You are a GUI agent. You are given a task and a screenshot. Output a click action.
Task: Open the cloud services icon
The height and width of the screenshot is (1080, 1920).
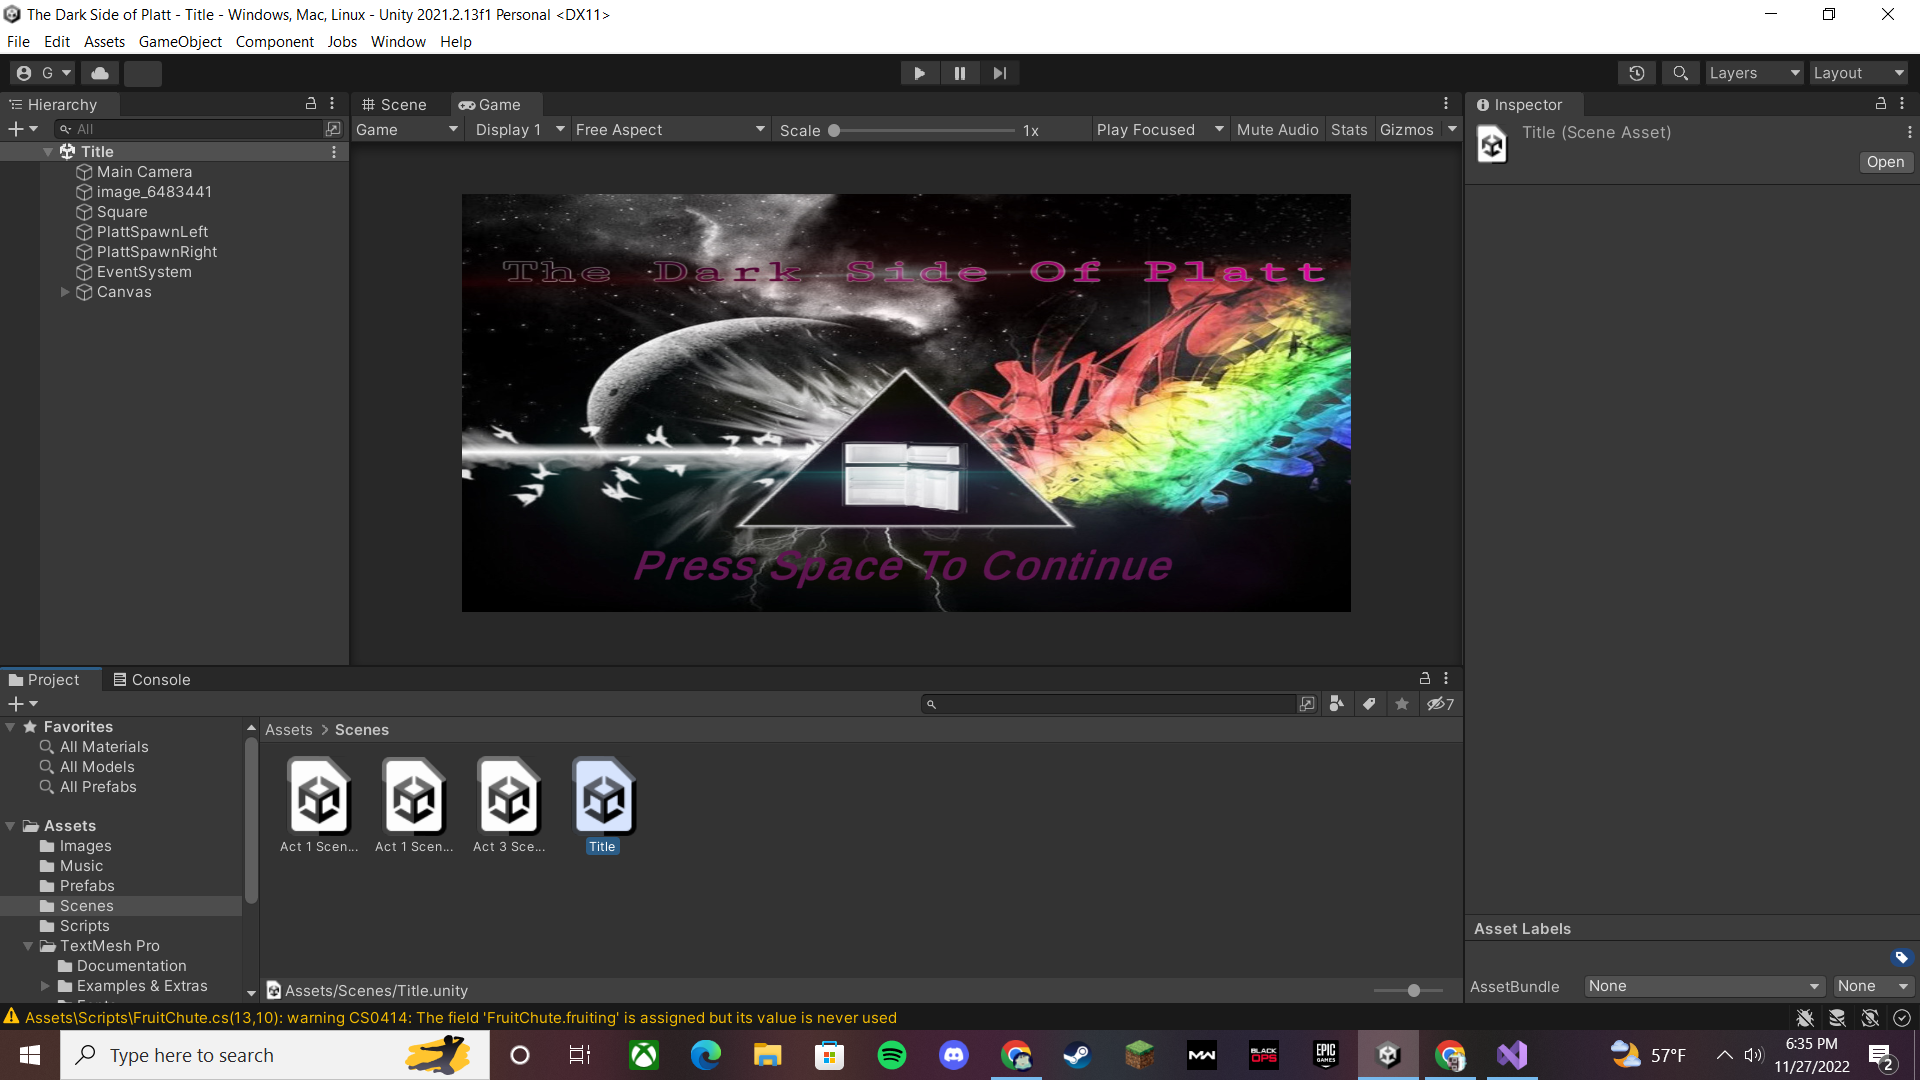click(x=100, y=73)
